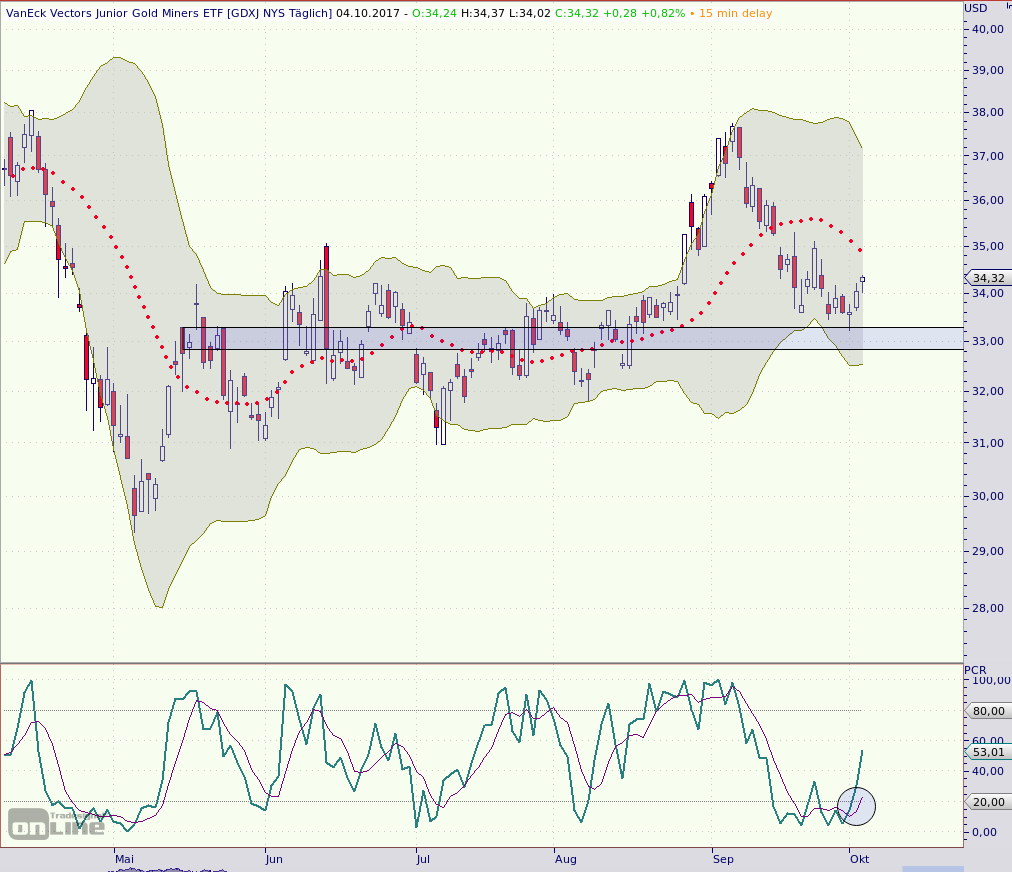
Task: Select the blue horizontal support zone rectangle
Action: click(572, 339)
